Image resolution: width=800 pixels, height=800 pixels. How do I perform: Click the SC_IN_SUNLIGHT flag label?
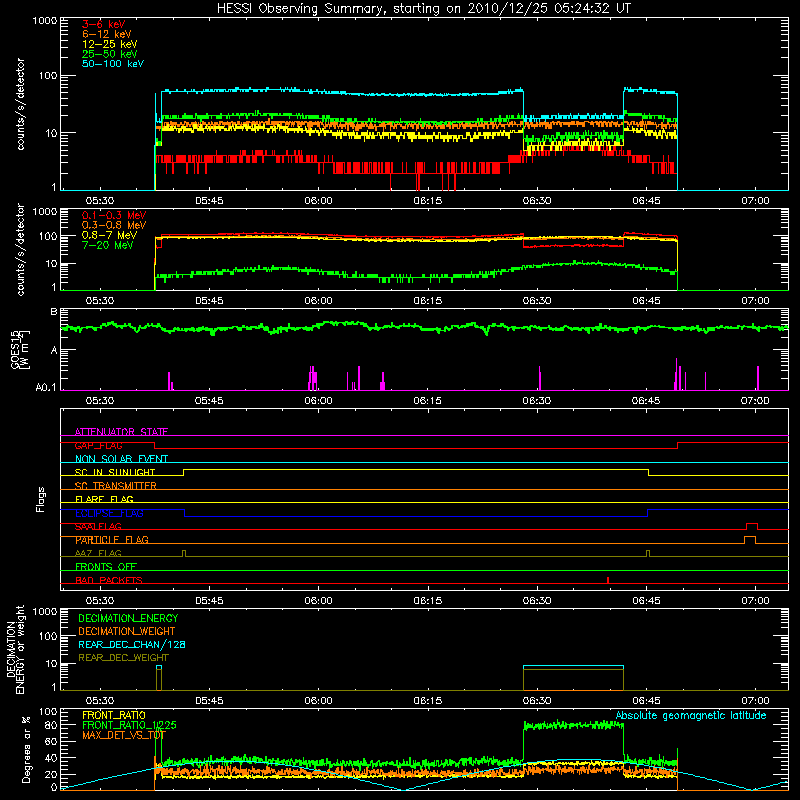(x=115, y=472)
